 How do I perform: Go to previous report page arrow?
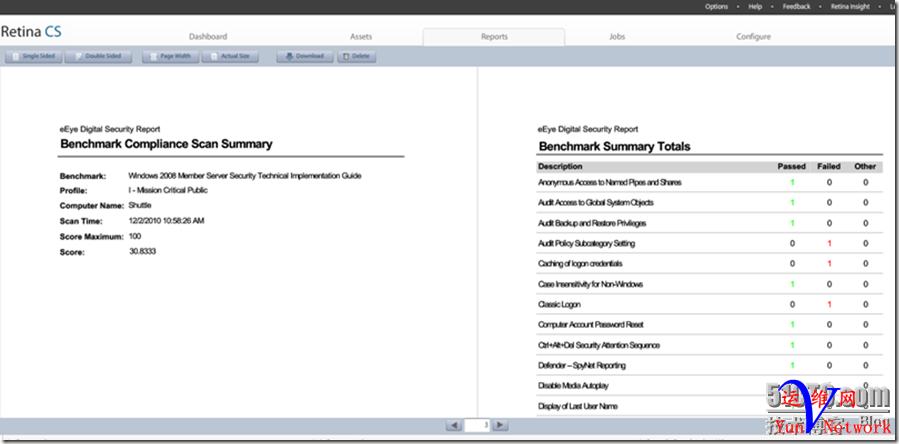(454, 425)
